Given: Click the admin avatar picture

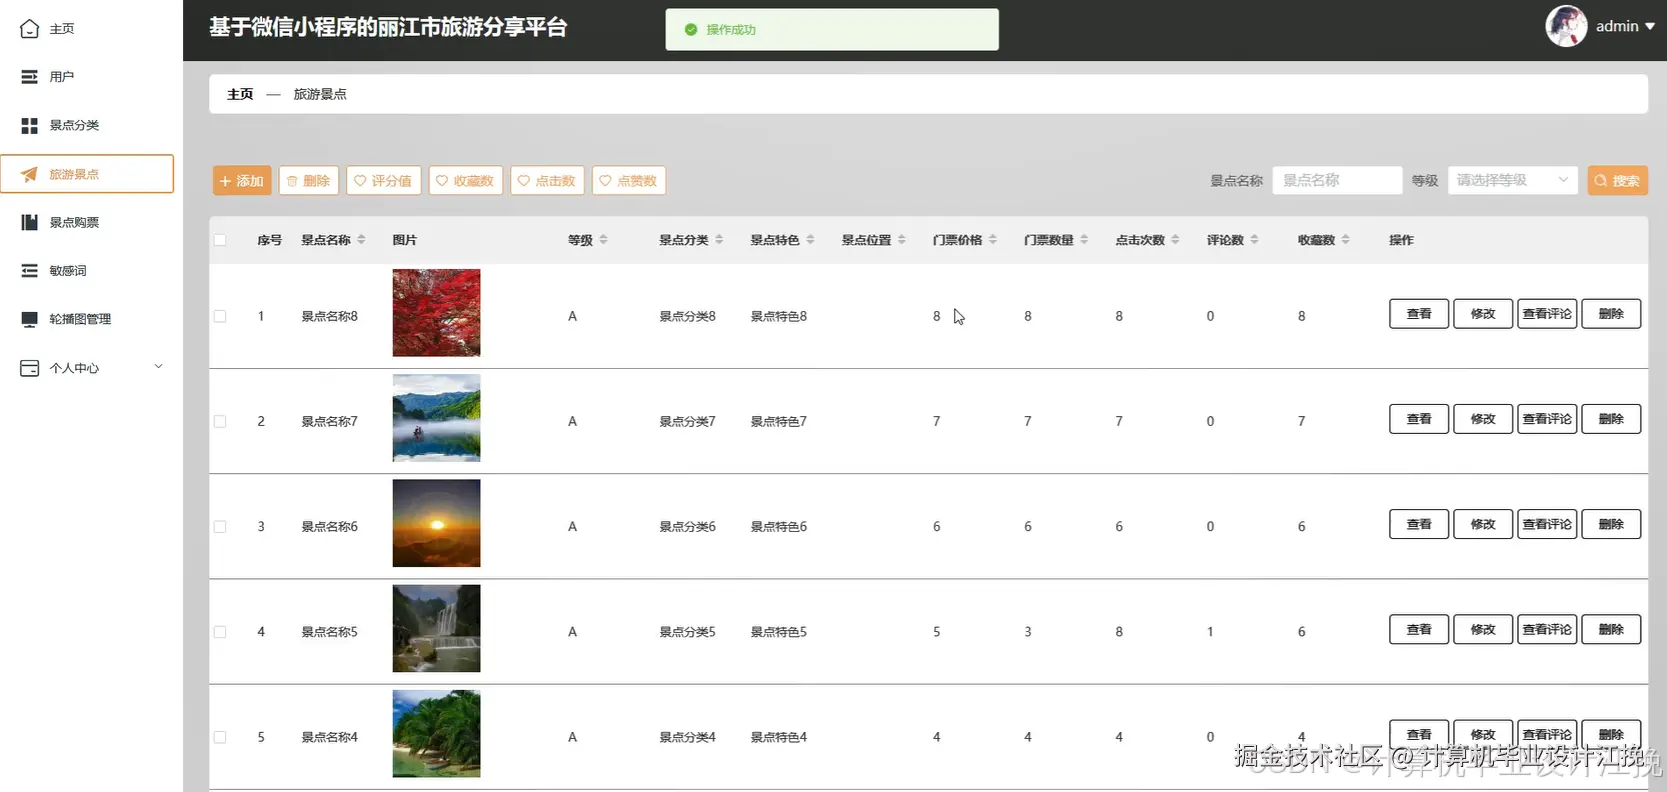Looking at the screenshot, I should (x=1566, y=27).
